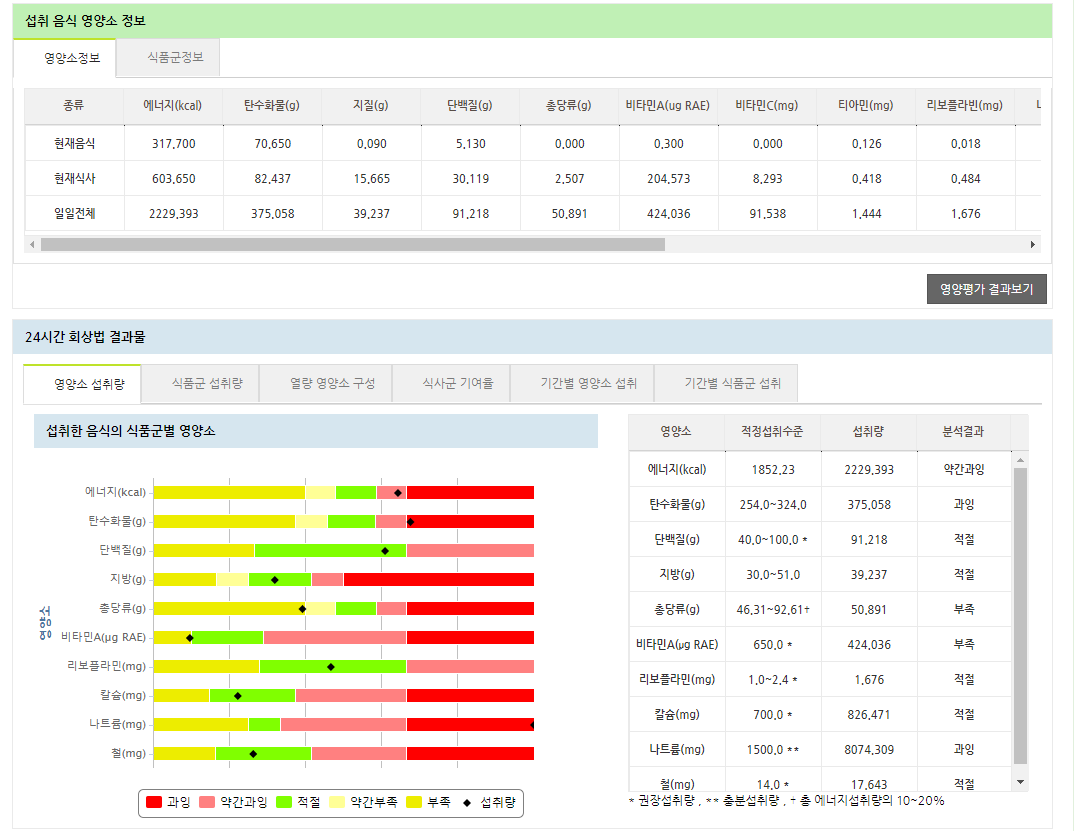Toggle the green 적절 legend swatch
Image resolution: width=1077 pixels, height=831 pixels.
pos(283,802)
